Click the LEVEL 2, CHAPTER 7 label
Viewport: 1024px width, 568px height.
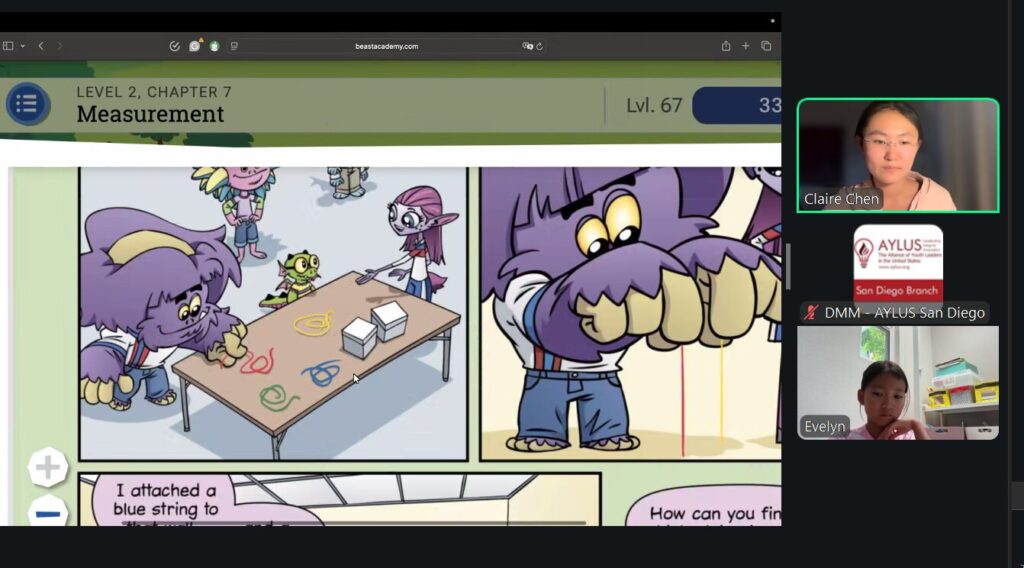[x=154, y=92]
